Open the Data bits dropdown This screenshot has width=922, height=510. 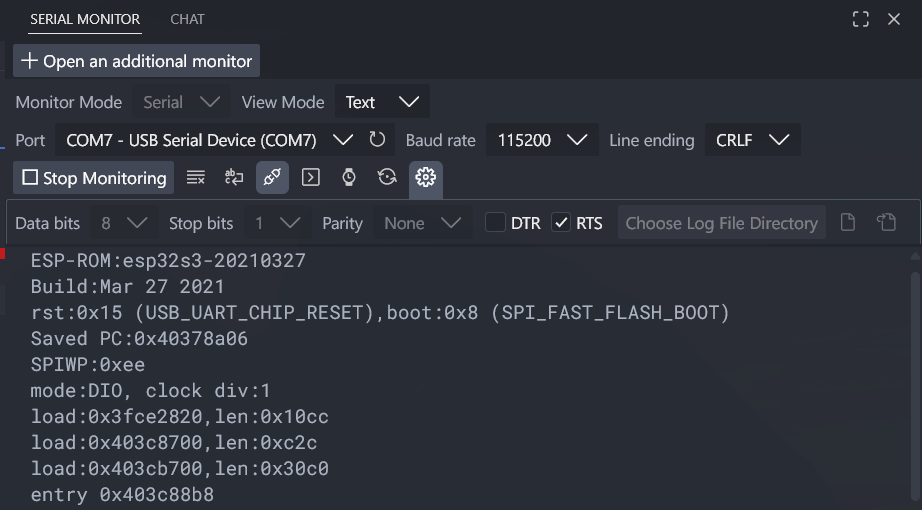coord(124,223)
